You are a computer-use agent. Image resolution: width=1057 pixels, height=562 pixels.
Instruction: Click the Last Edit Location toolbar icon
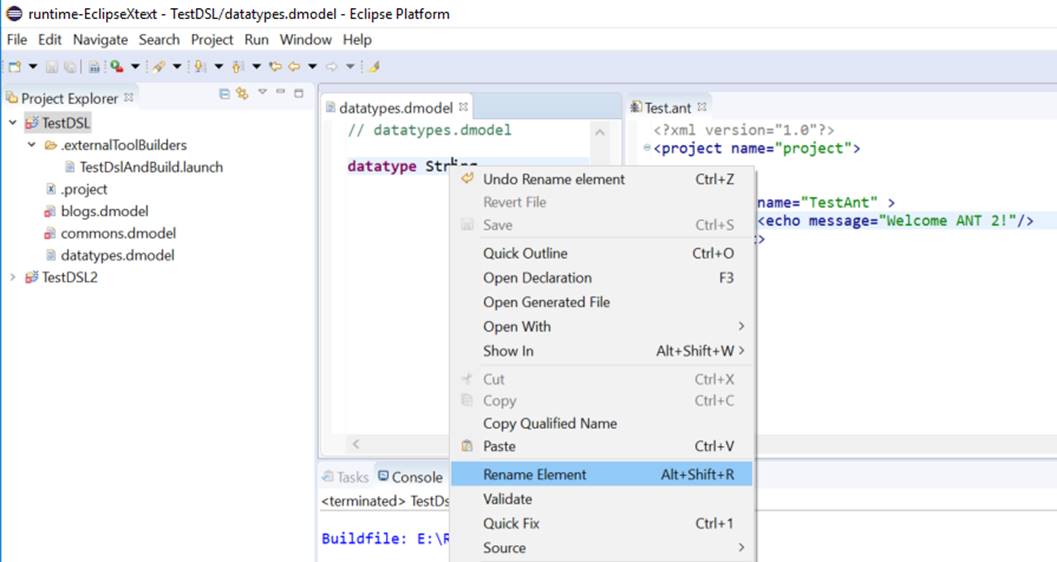(x=275, y=67)
